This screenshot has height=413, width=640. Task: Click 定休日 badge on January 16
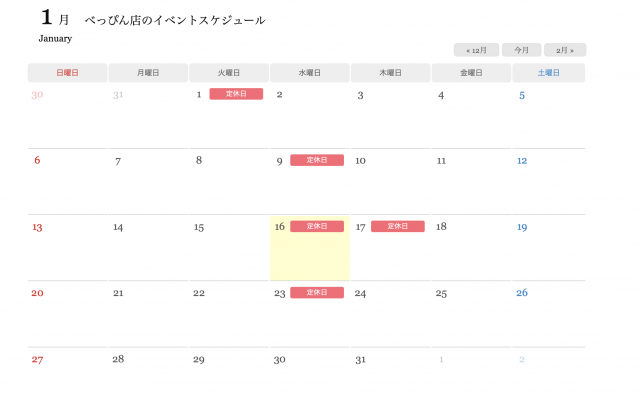pos(317,226)
